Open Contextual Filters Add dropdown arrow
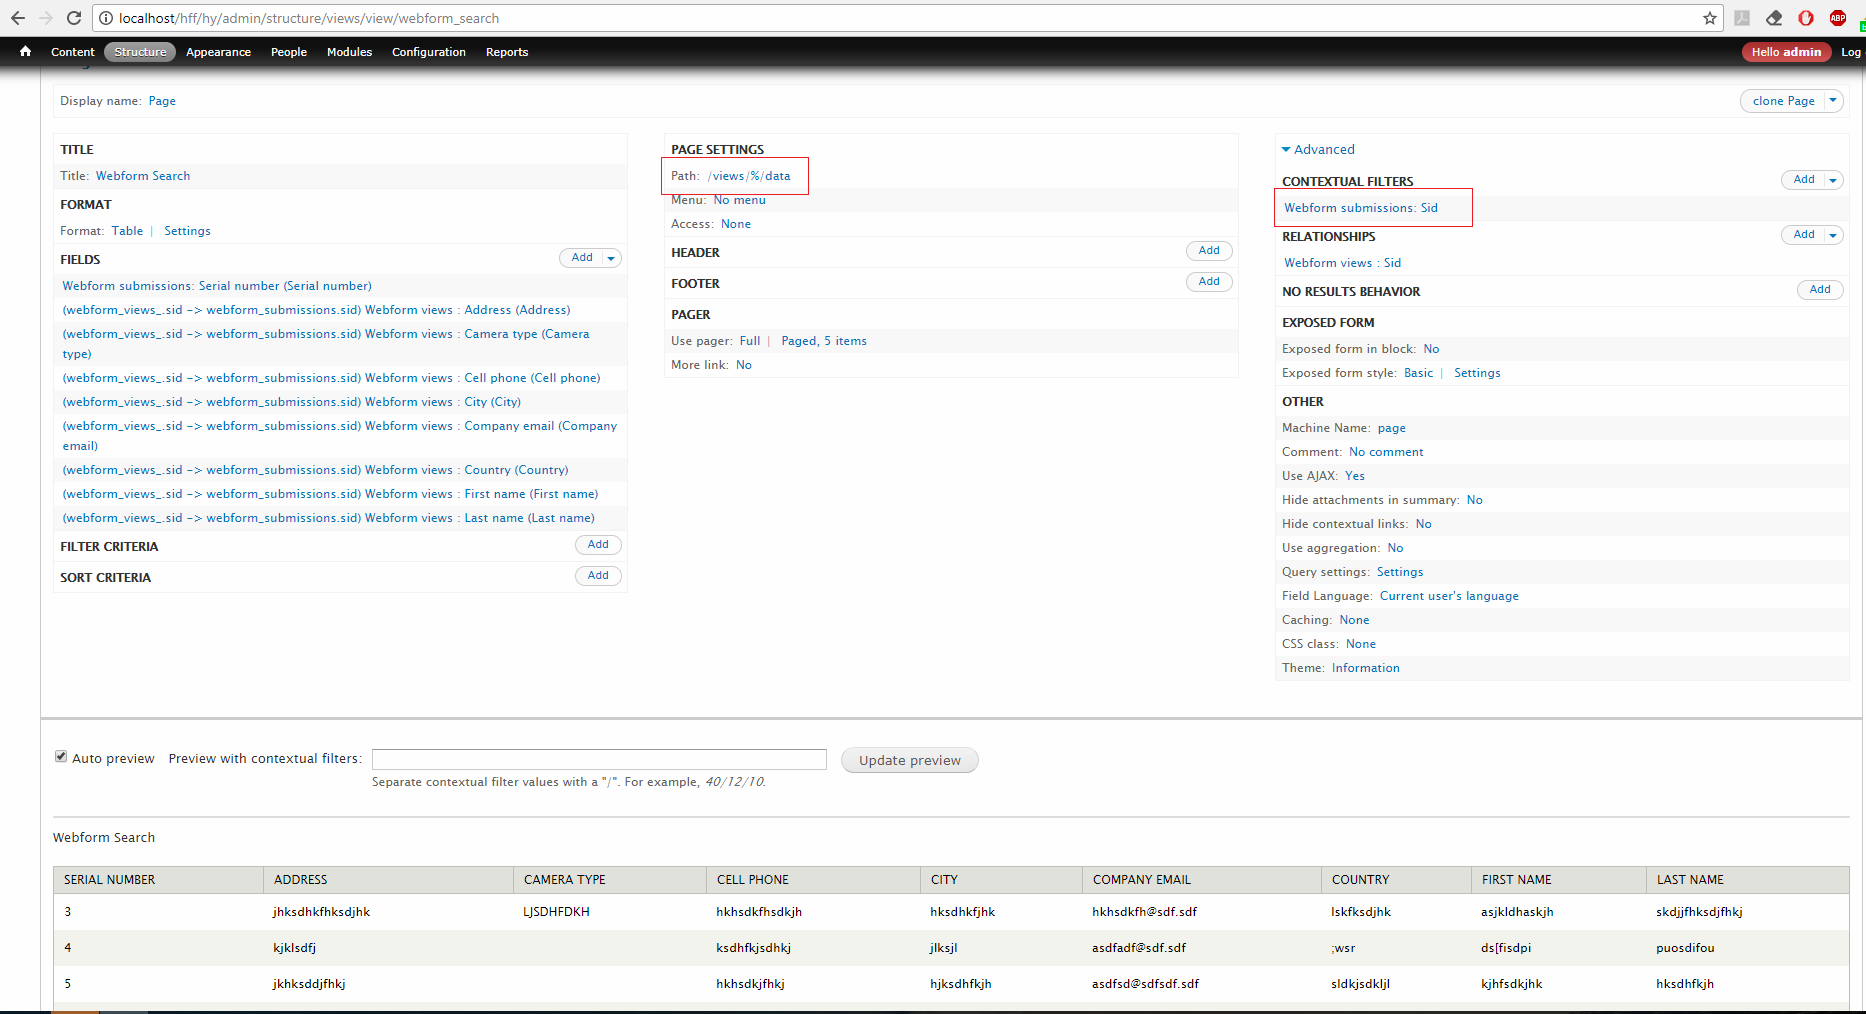 pos(1833,180)
